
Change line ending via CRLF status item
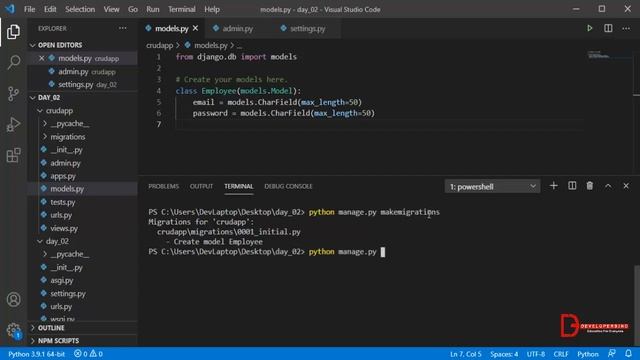[x=561, y=354]
